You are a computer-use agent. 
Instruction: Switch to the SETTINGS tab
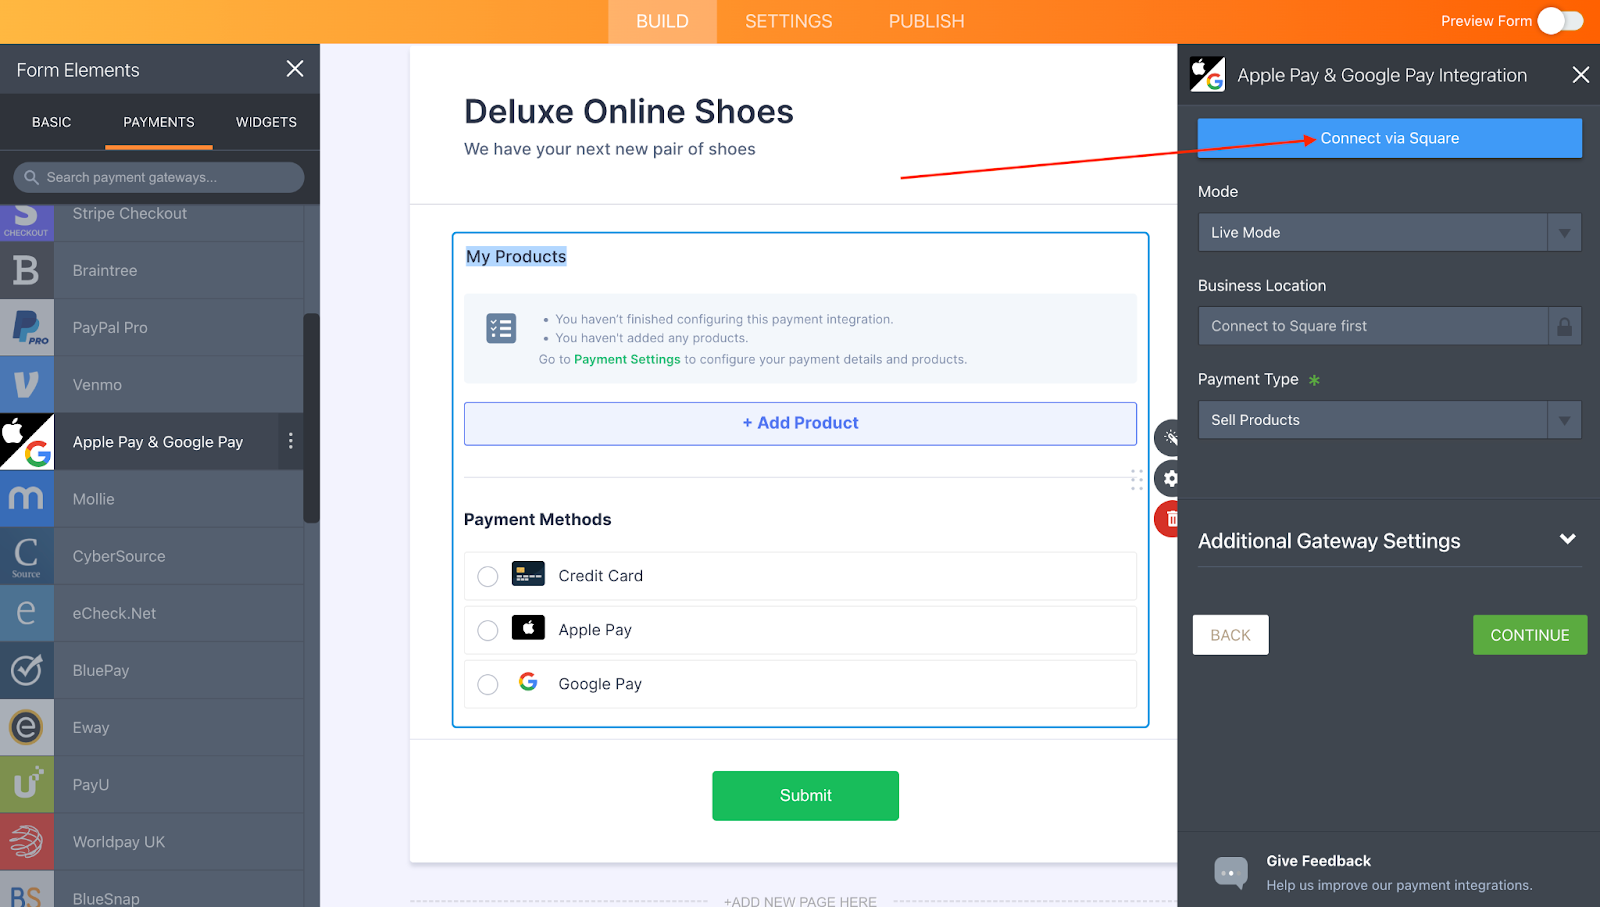pyautogui.click(x=789, y=21)
